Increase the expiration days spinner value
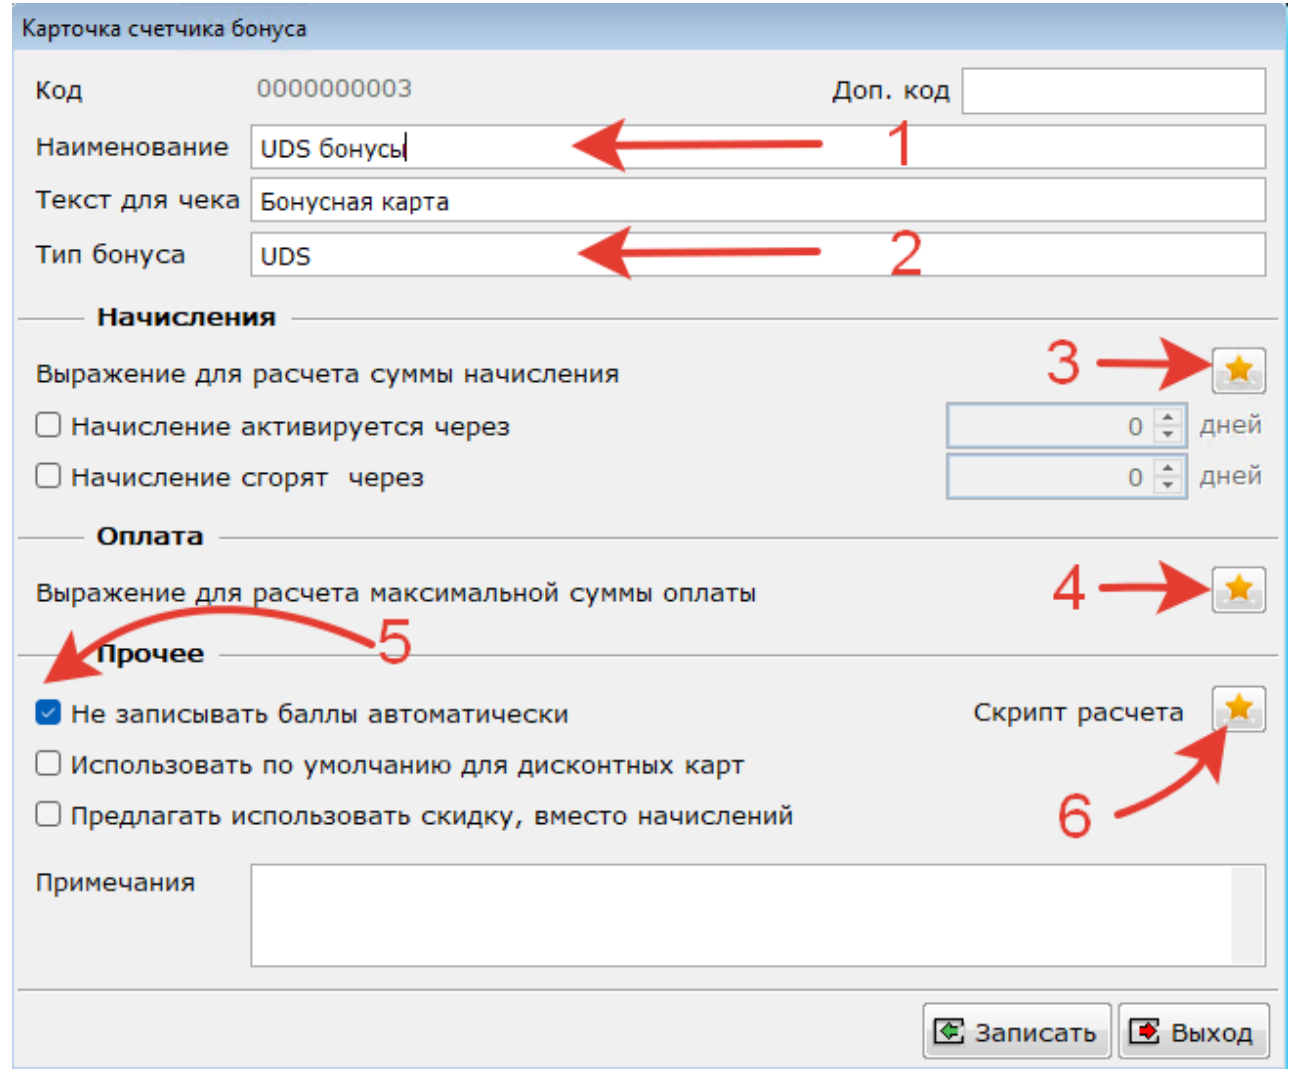Screen dimensions: 1294x1084 click(1168, 467)
